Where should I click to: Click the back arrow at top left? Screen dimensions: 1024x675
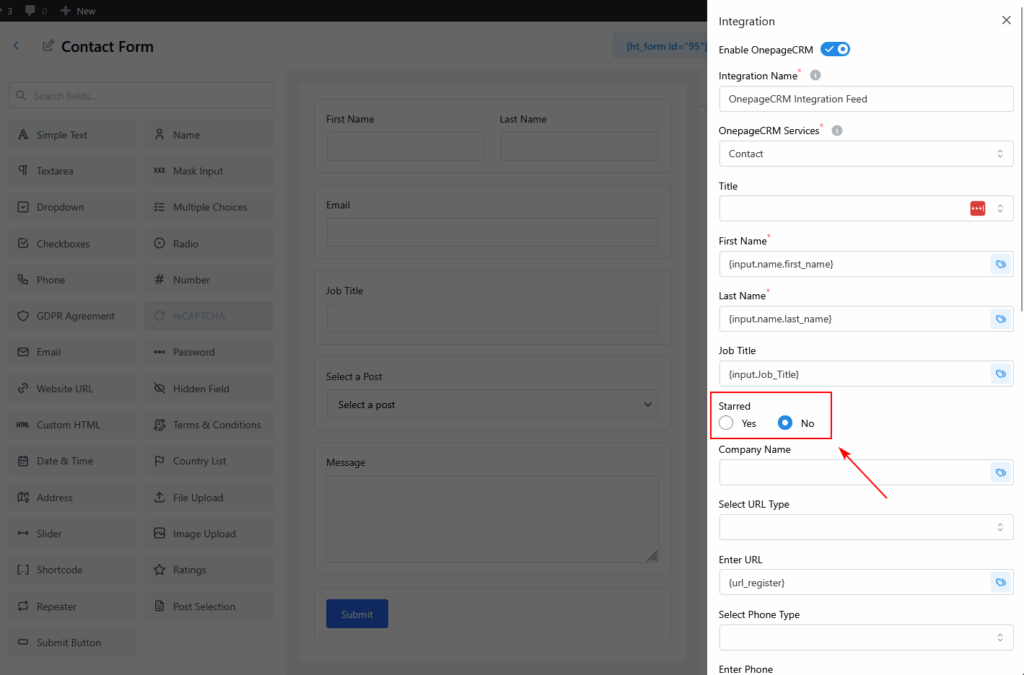click(16, 46)
